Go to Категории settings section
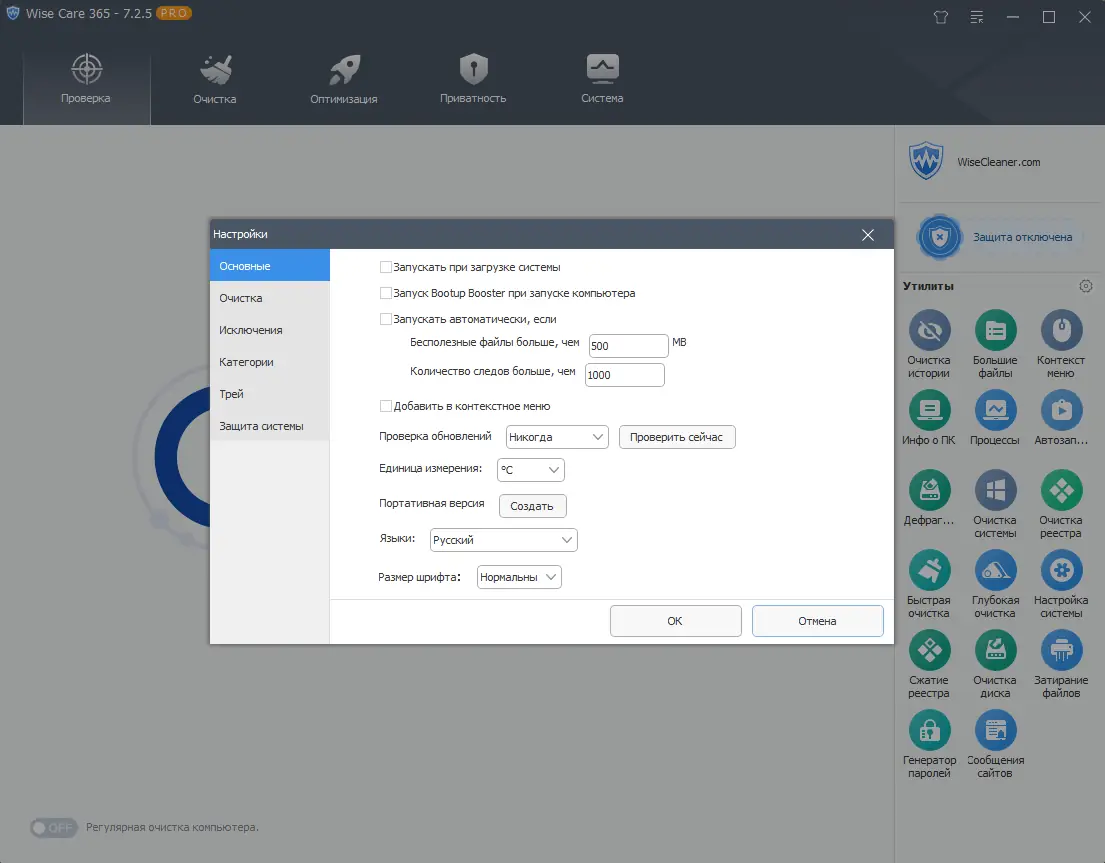This screenshot has width=1105, height=863. click(270, 362)
